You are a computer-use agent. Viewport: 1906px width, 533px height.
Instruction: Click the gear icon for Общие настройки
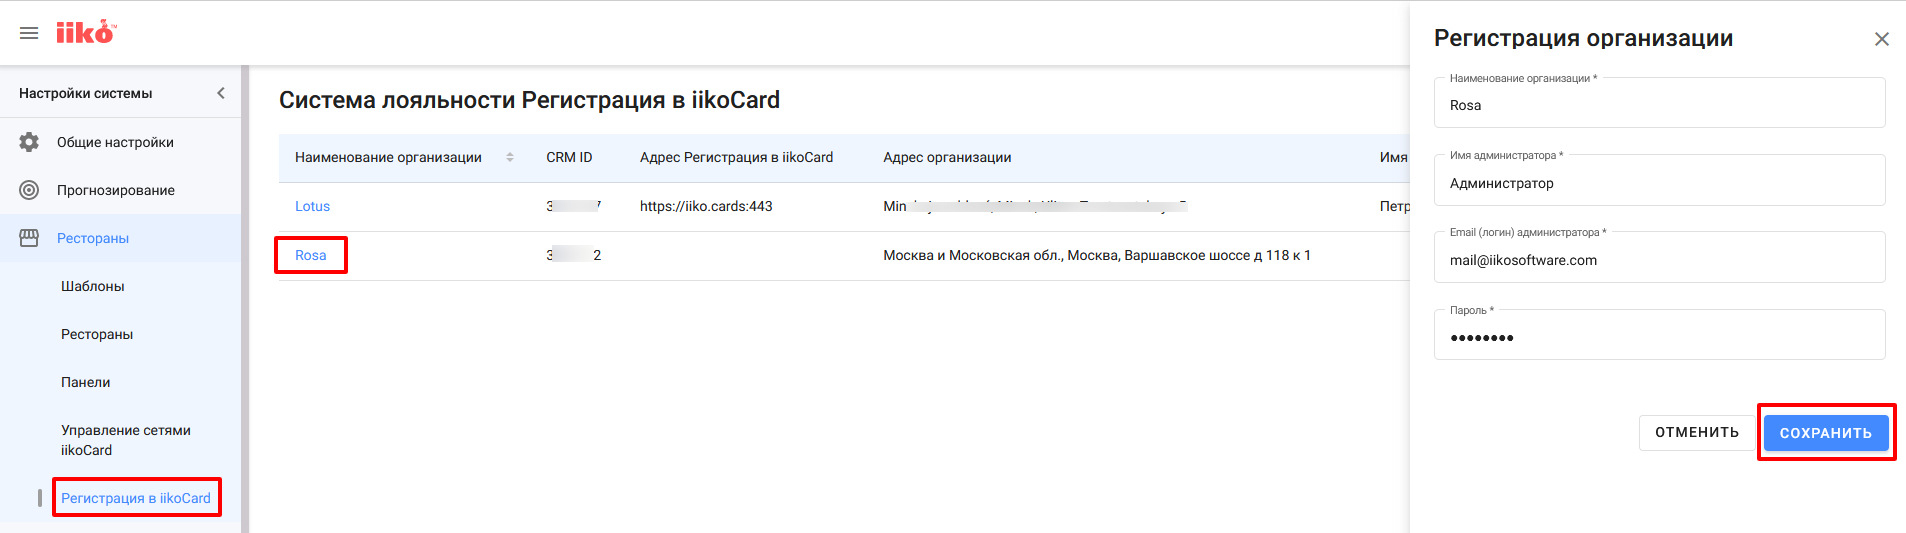[x=29, y=142]
